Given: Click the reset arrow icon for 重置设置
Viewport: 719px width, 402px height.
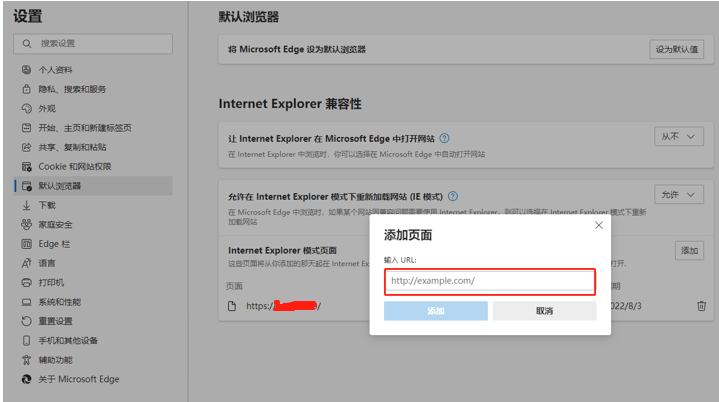Looking at the screenshot, I should point(26,321).
